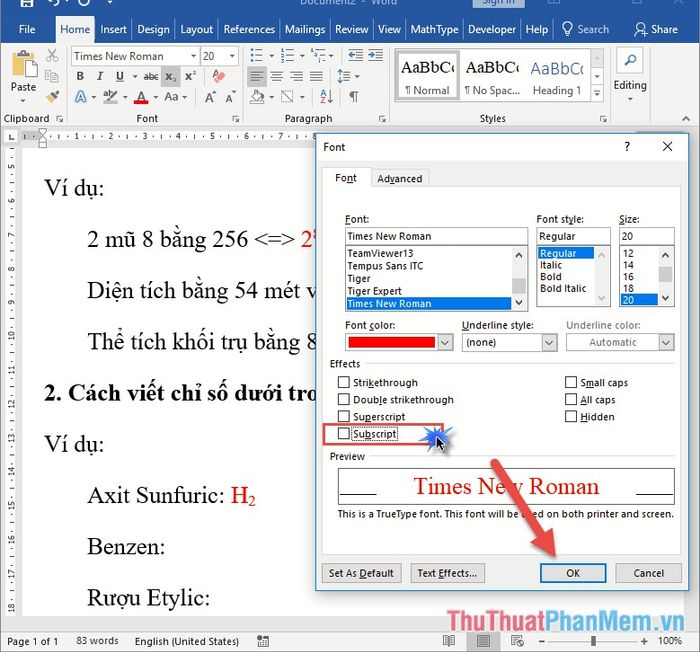The width and height of the screenshot is (700, 652).
Task: Center text in Paragraph group
Action: click(277, 76)
